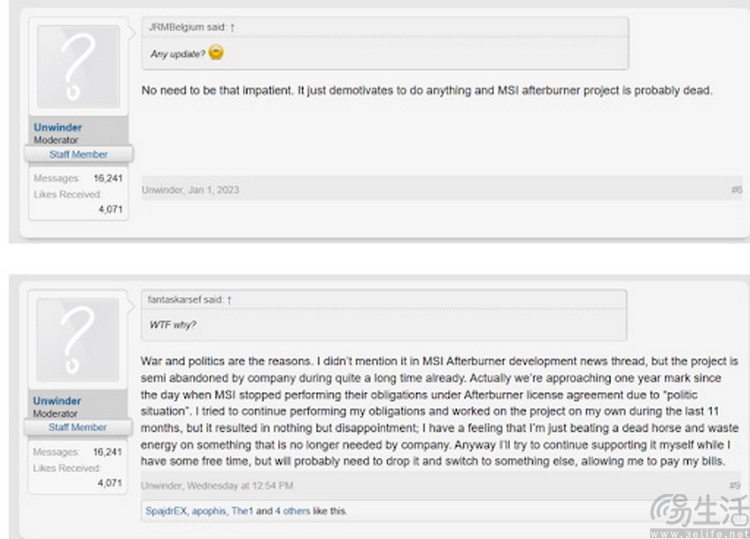Click the arrow beside JRMBelgium said
Viewport: 750px width, 539px height.
tap(232, 28)
